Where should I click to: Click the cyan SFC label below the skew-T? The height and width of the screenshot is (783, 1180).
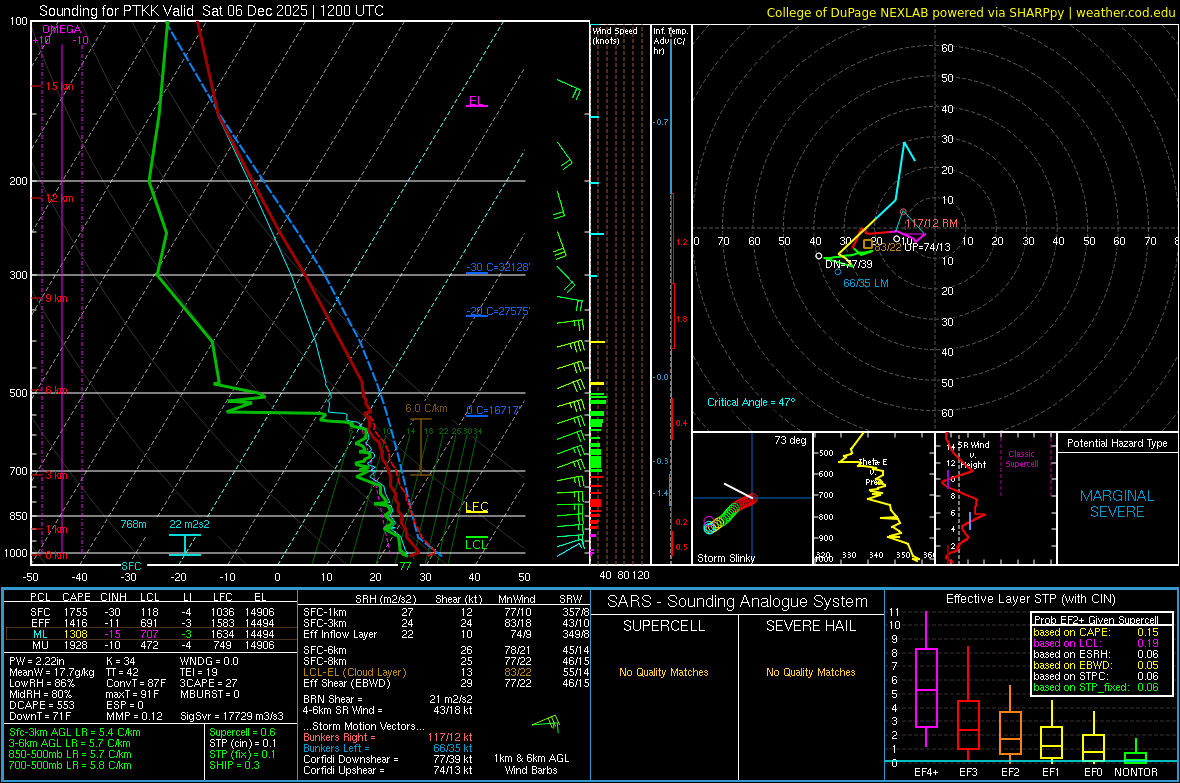pos(131,565)
